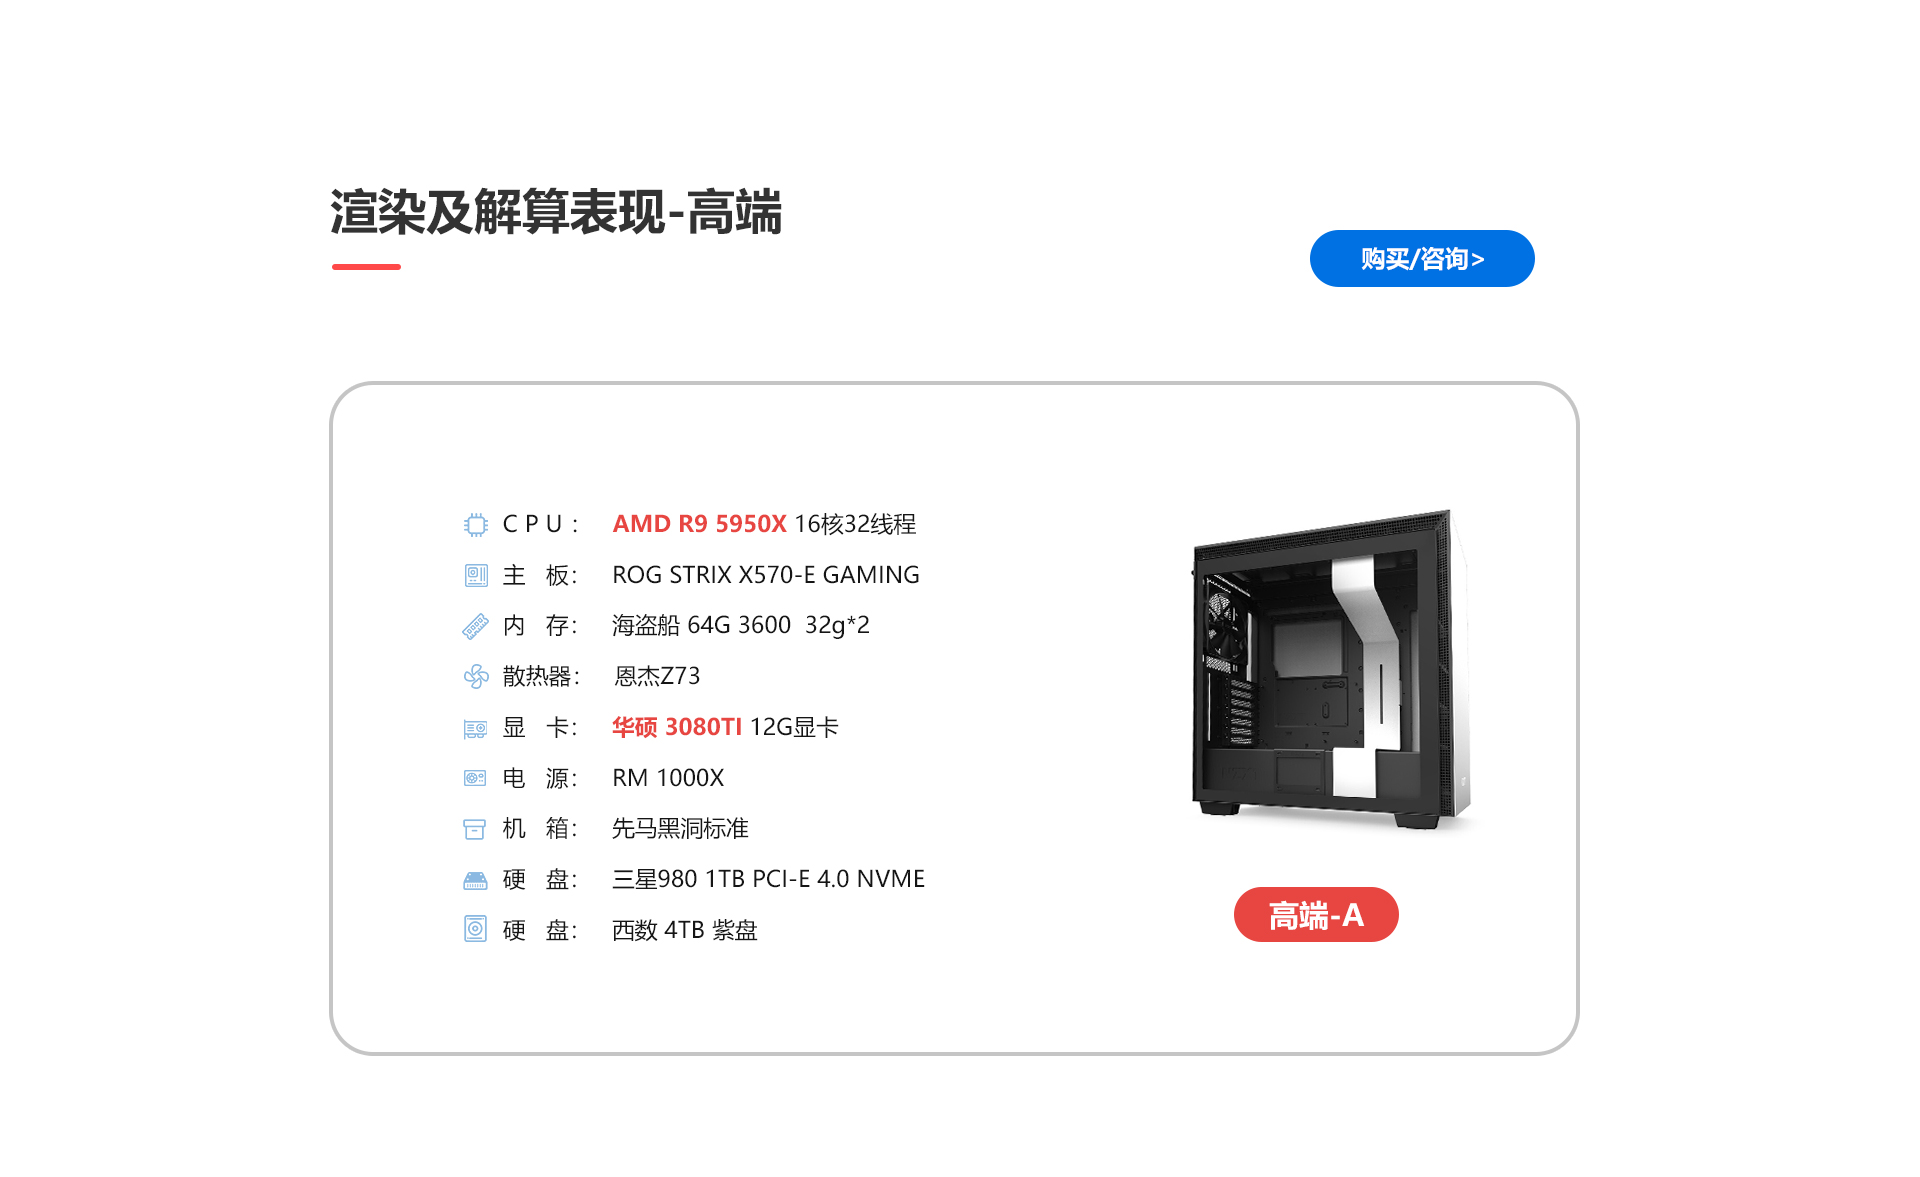This screenshot has width=1920, height=1177.
Task: Click the memory stick icon beside 内存
Action: (476, 626)
